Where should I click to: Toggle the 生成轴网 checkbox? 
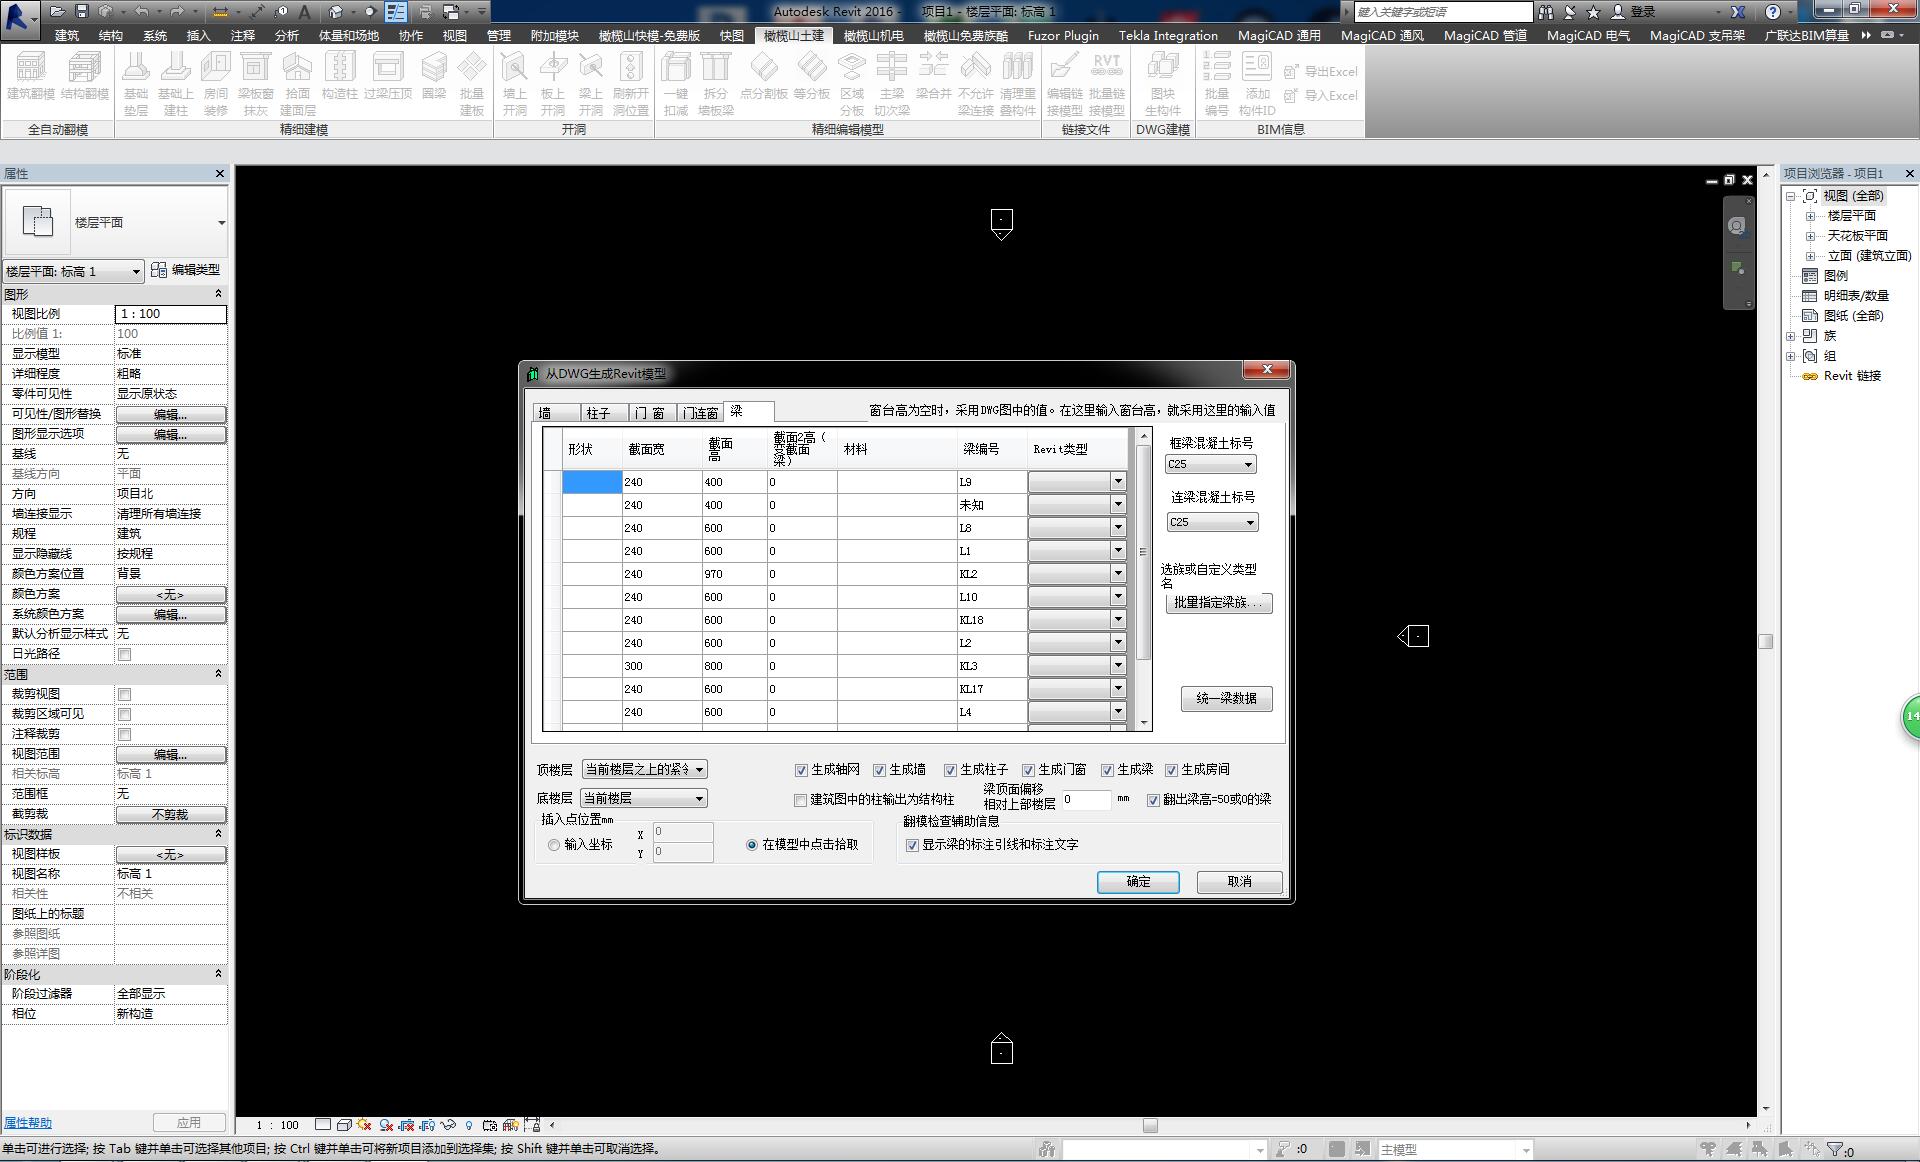pos(801,770)
